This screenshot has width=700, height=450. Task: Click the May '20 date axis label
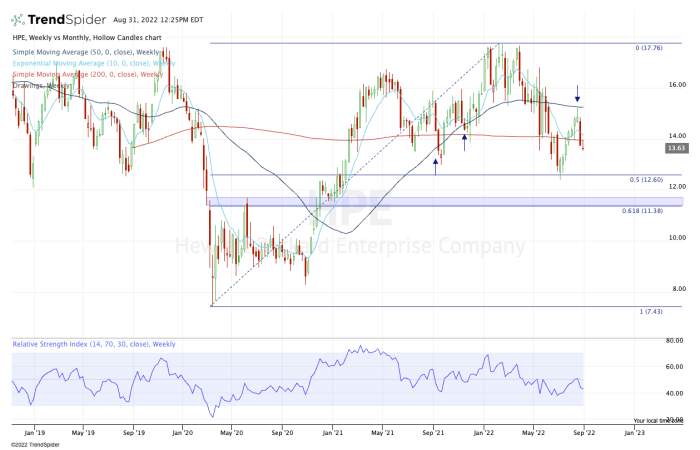[232, 433]
